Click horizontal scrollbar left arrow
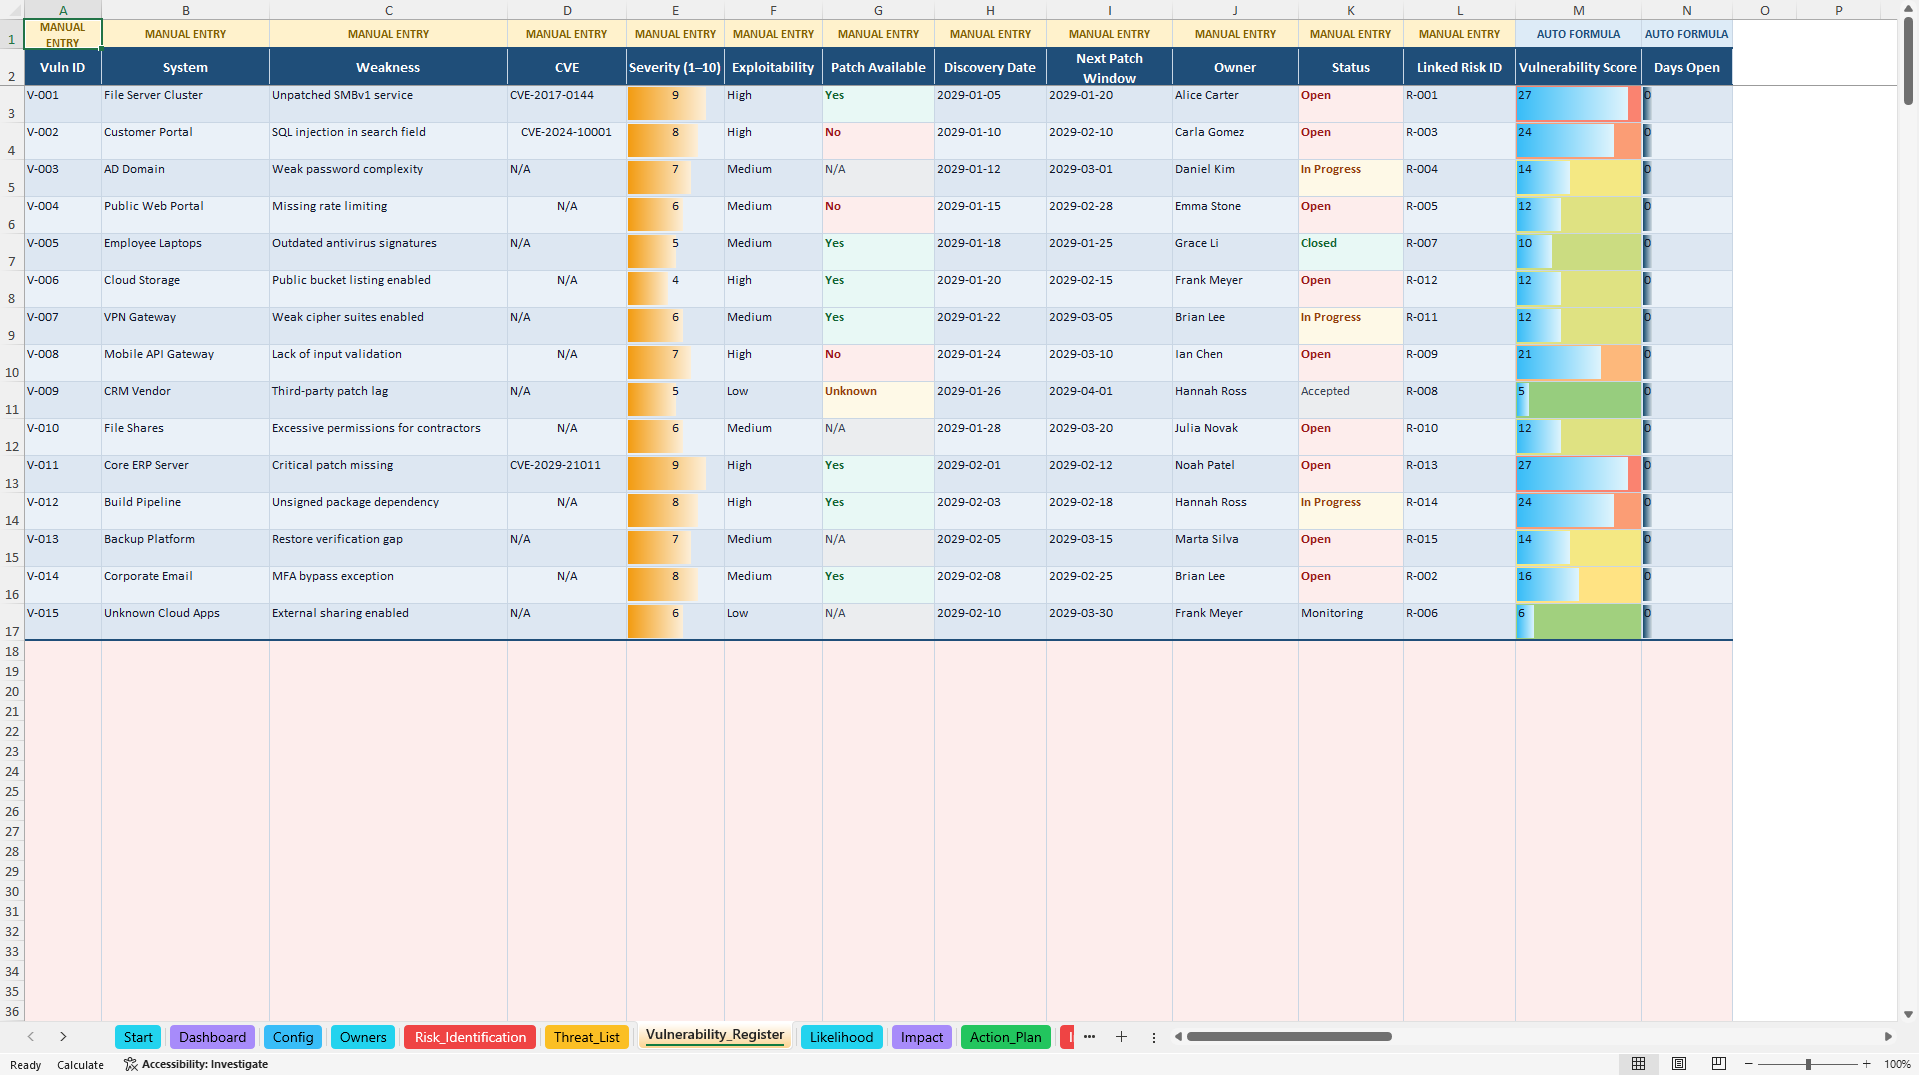This screenshot has height=1075, width=1919. (x=1179, y=1037)
